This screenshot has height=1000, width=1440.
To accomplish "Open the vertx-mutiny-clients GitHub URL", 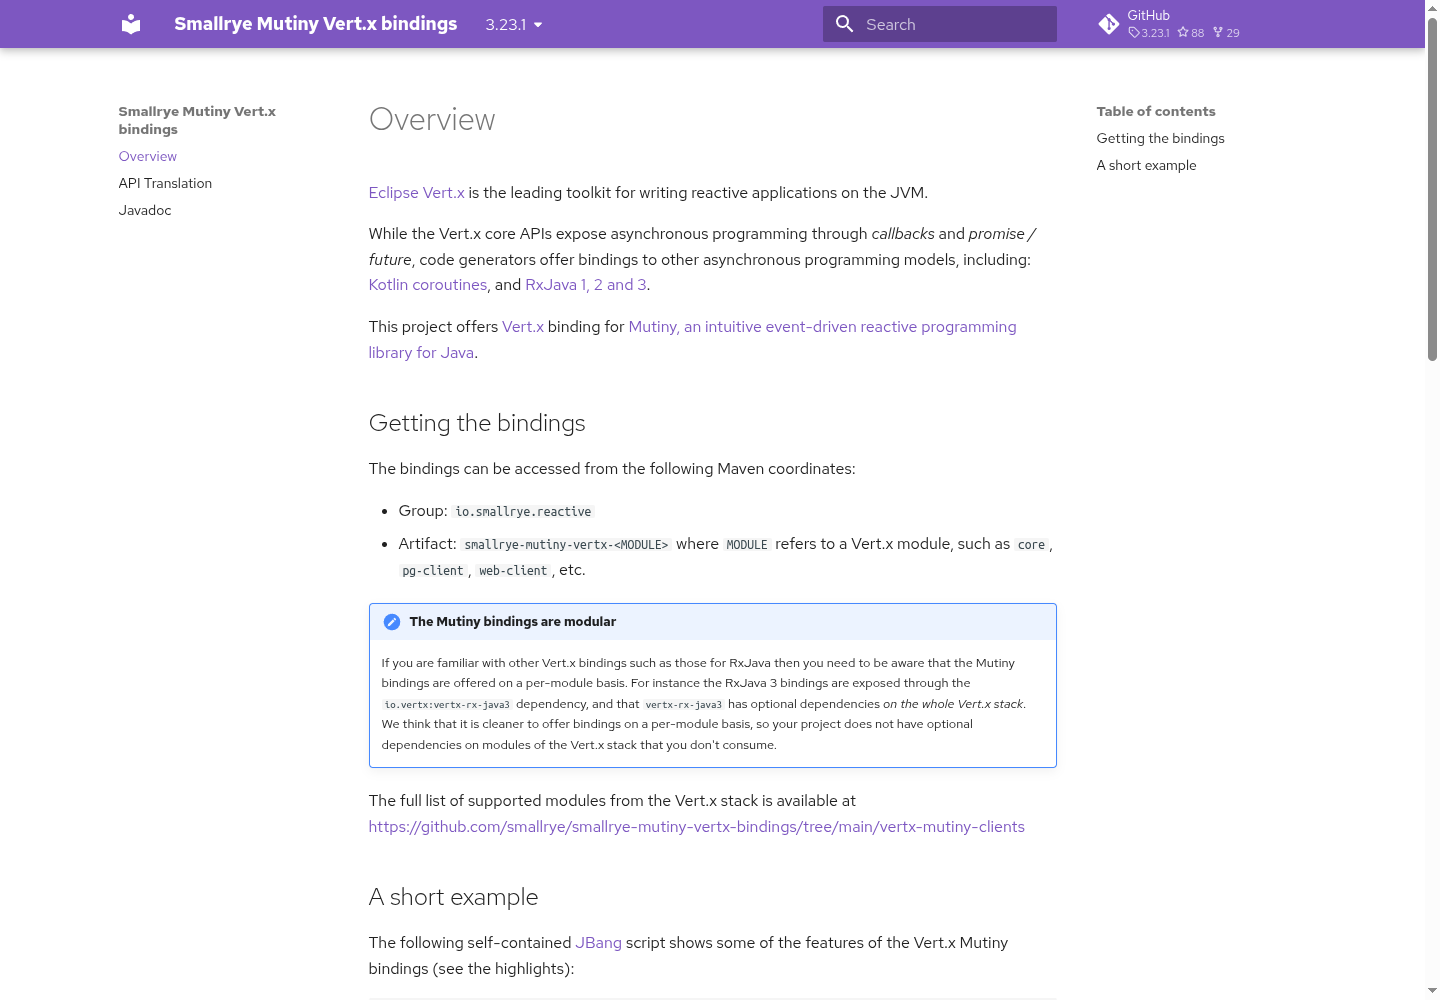I will pos(696,827).
